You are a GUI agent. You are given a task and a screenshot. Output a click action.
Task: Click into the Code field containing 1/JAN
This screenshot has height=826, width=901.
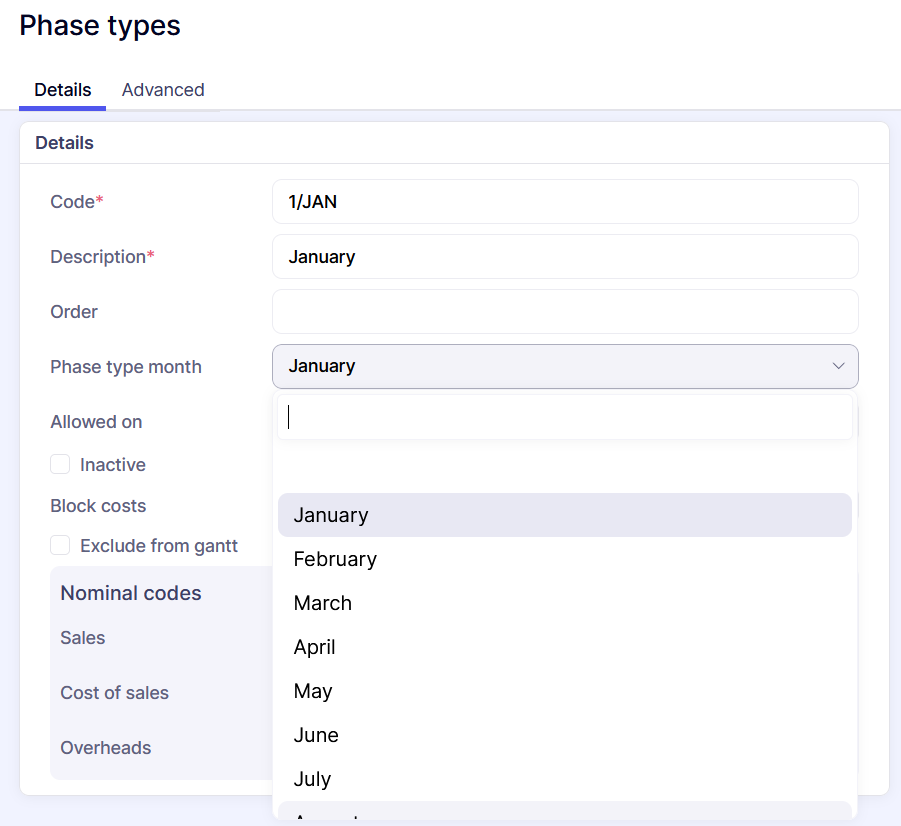[564, 202]
